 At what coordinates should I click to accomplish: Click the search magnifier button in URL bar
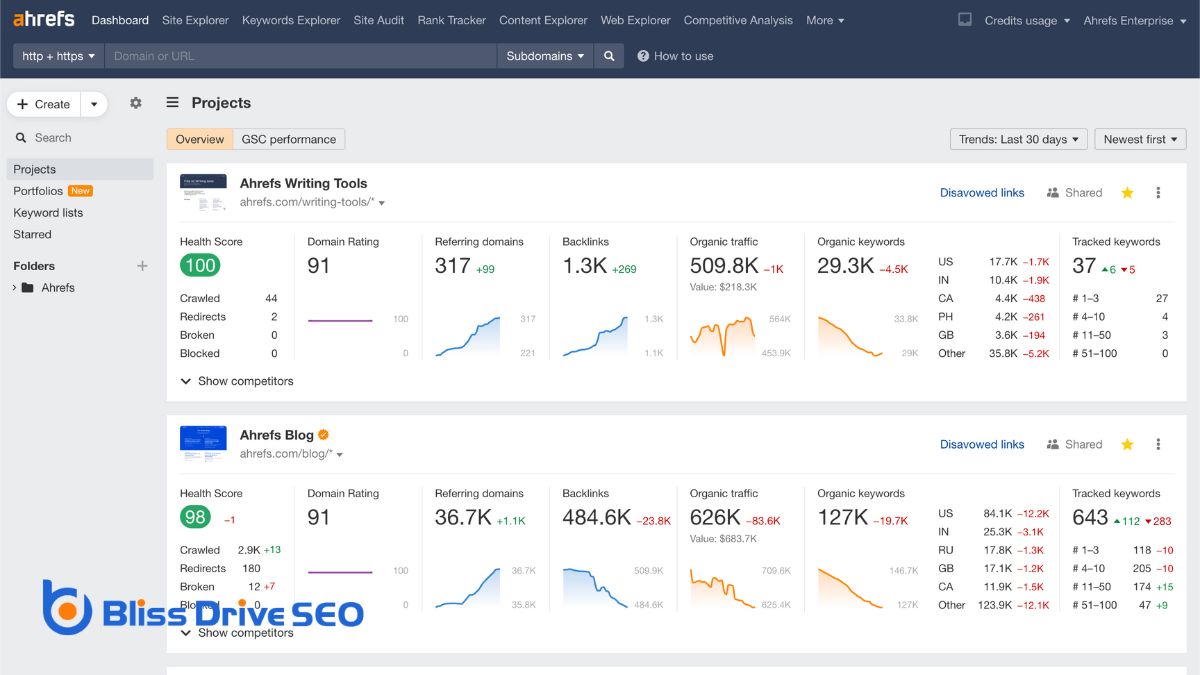tap(608, 56)
